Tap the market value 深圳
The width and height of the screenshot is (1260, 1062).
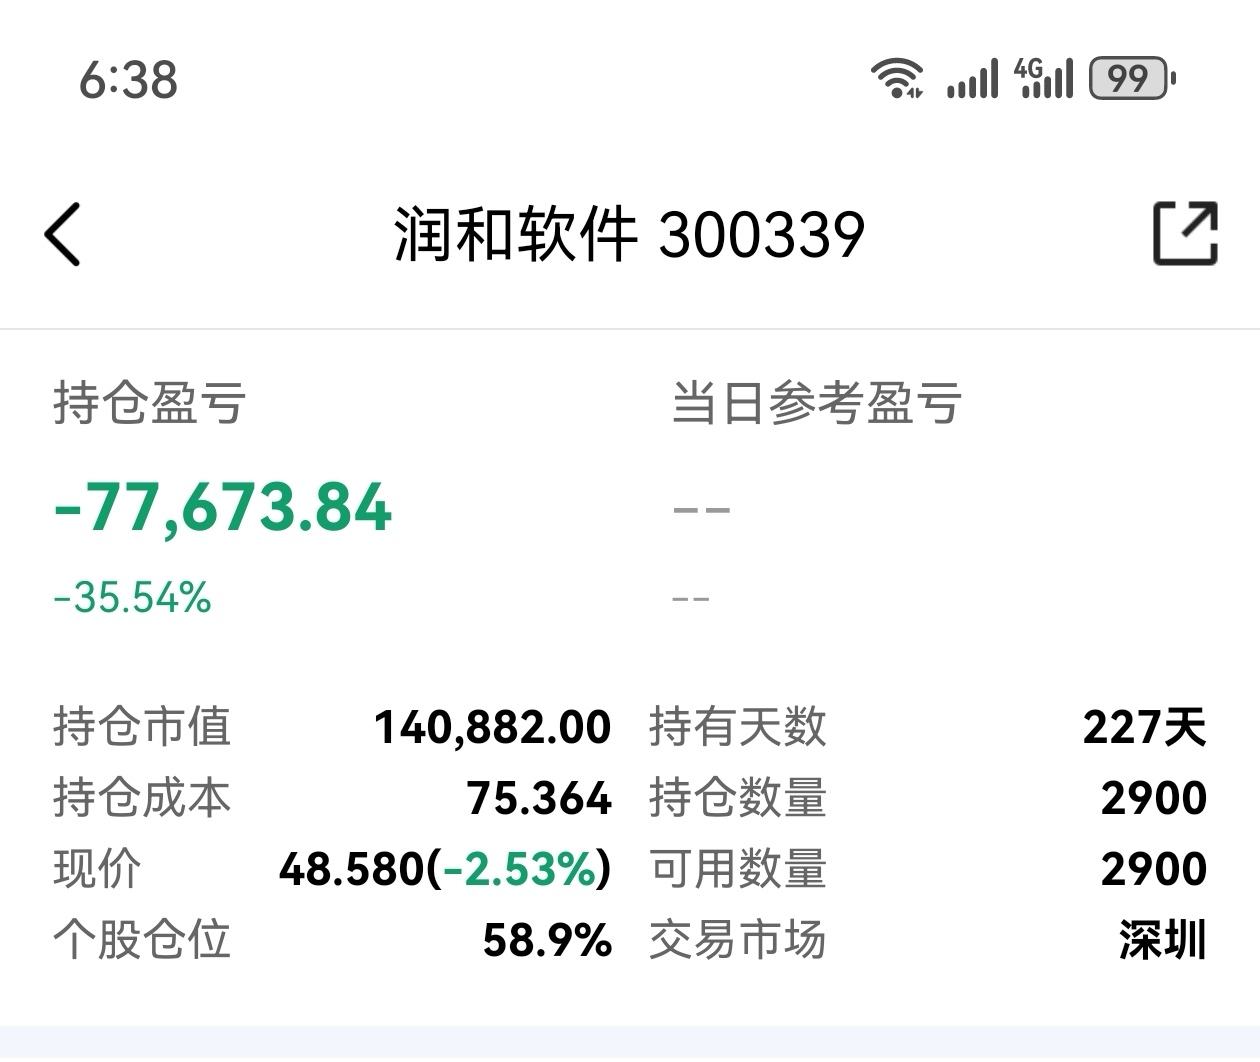pos(1163,941)
